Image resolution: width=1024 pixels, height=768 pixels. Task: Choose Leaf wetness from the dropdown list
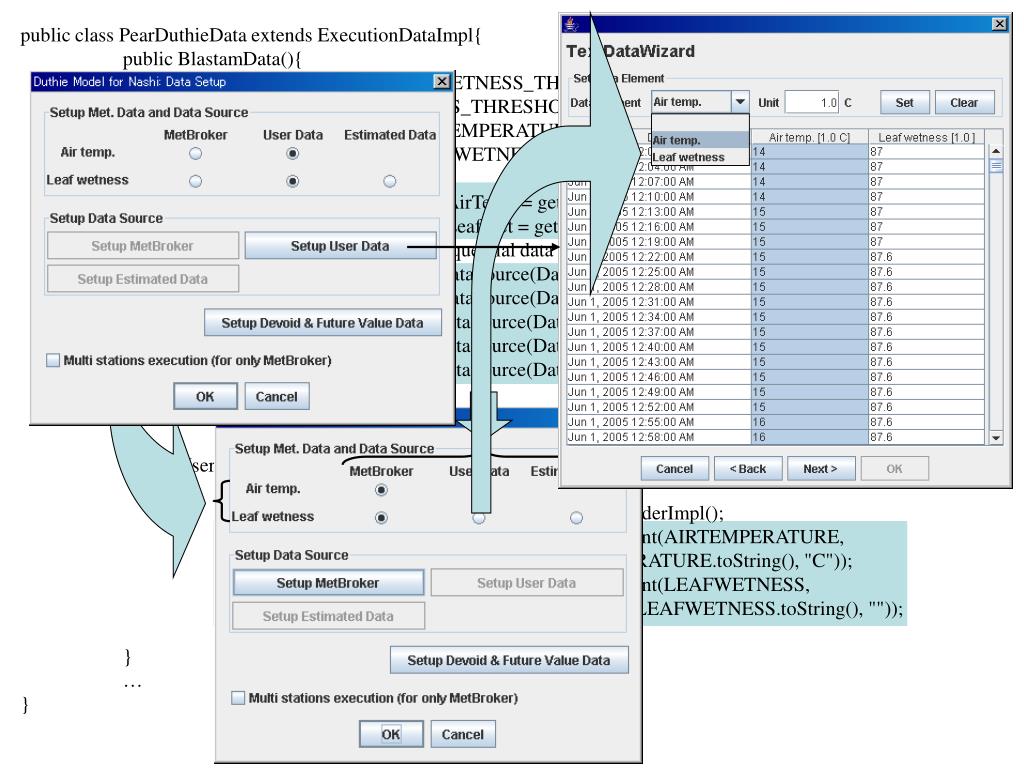[x=700, y=157]
